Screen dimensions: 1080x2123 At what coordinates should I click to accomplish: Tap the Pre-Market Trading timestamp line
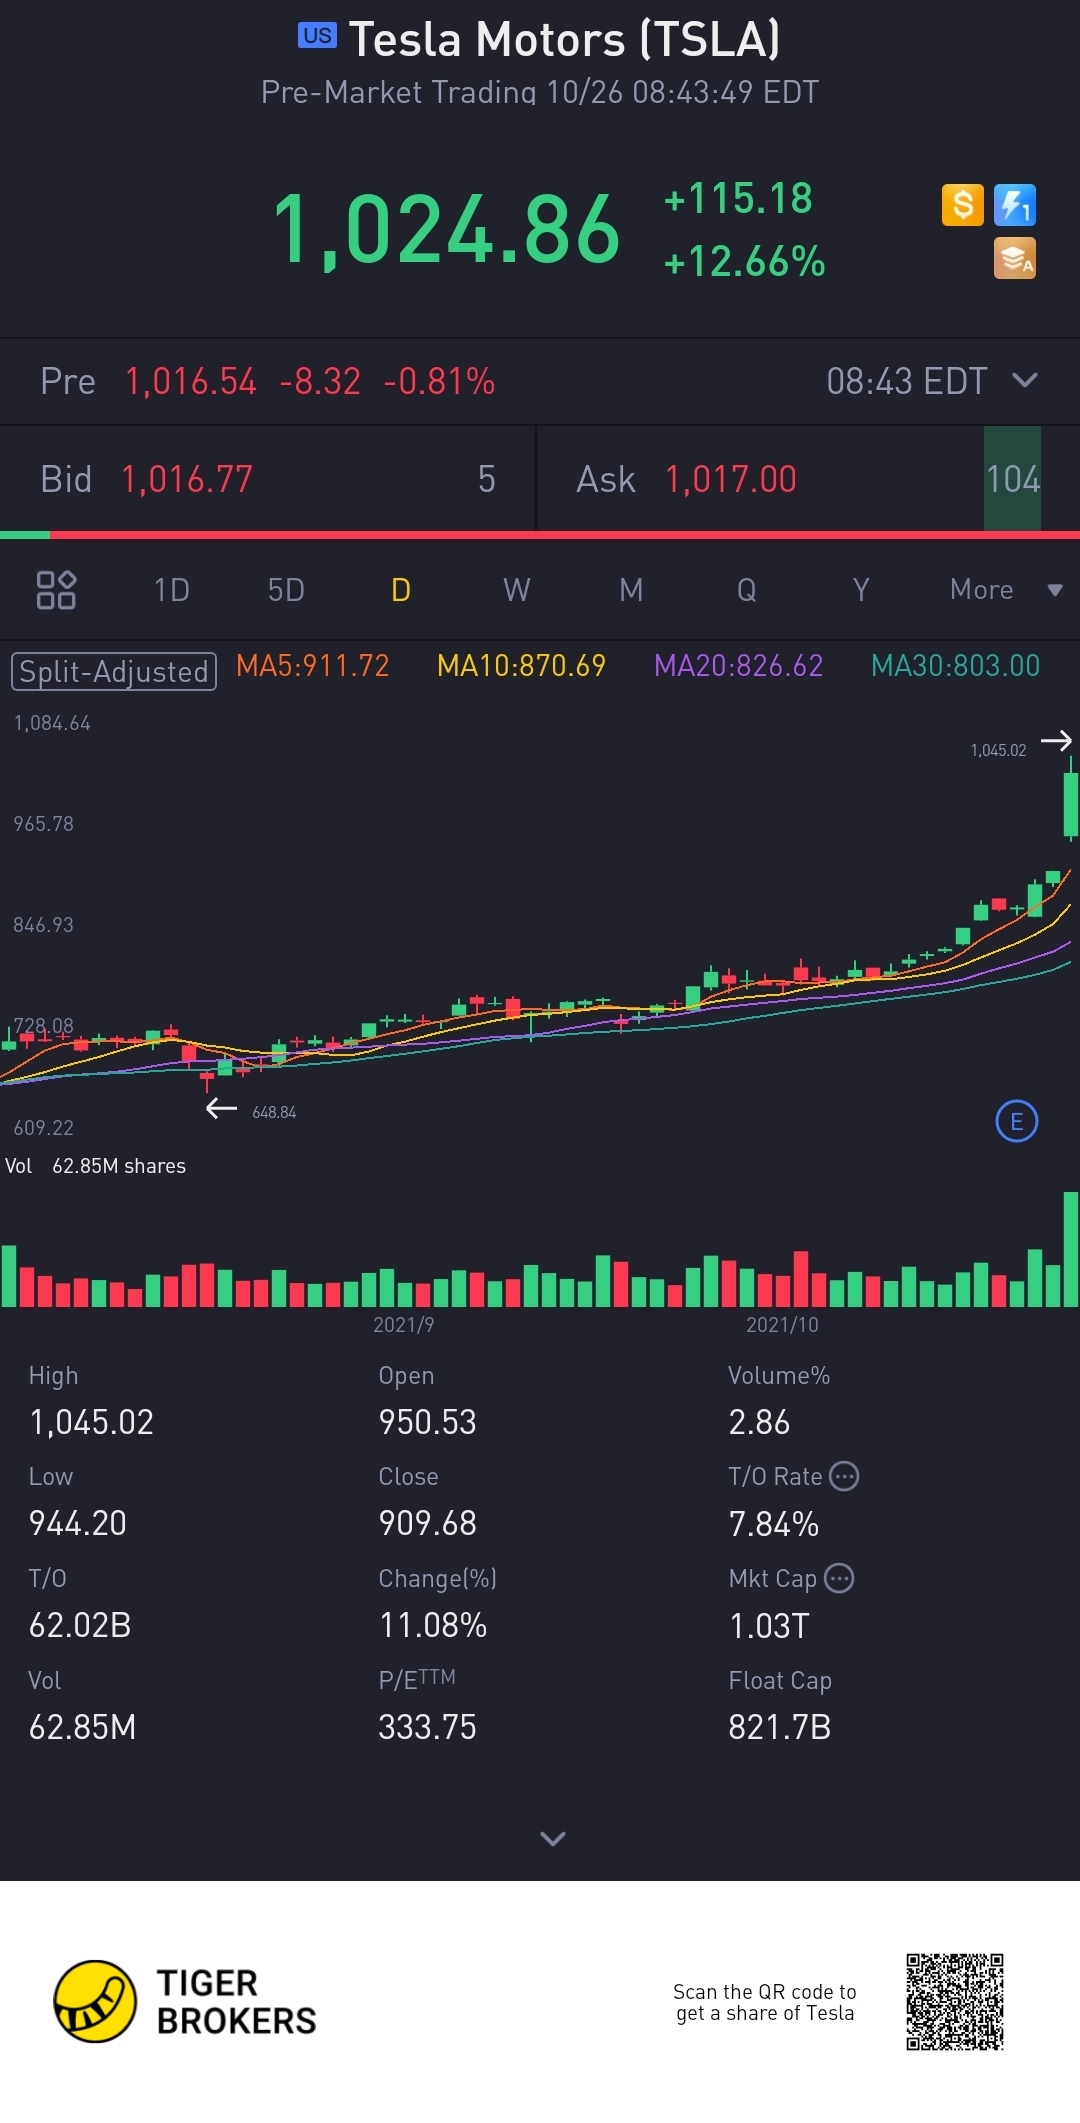pyautogui.click(x=540, y=92)
